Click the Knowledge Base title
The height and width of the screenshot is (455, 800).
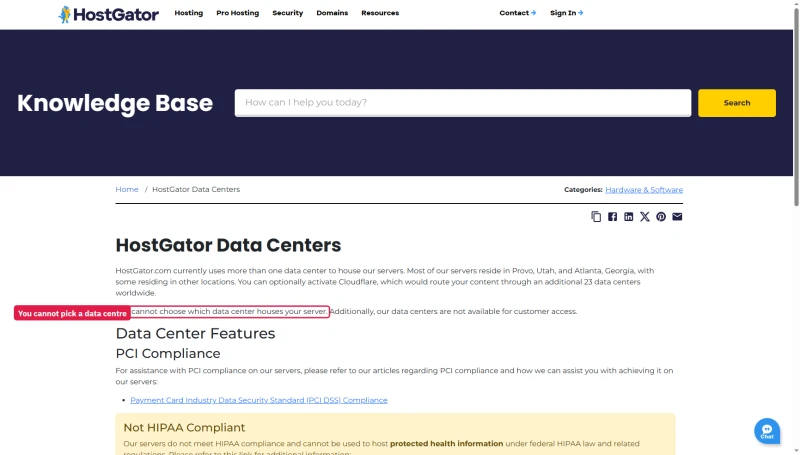coord(115,103)
